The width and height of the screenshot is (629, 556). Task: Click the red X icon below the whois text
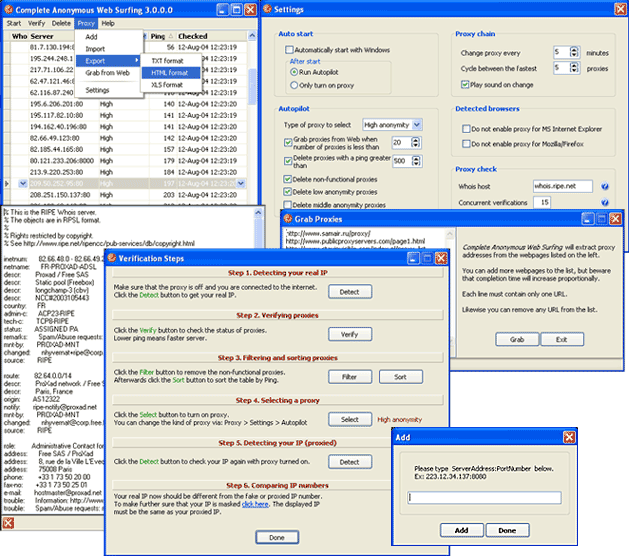pyautogui.click(x=8, y=523)
